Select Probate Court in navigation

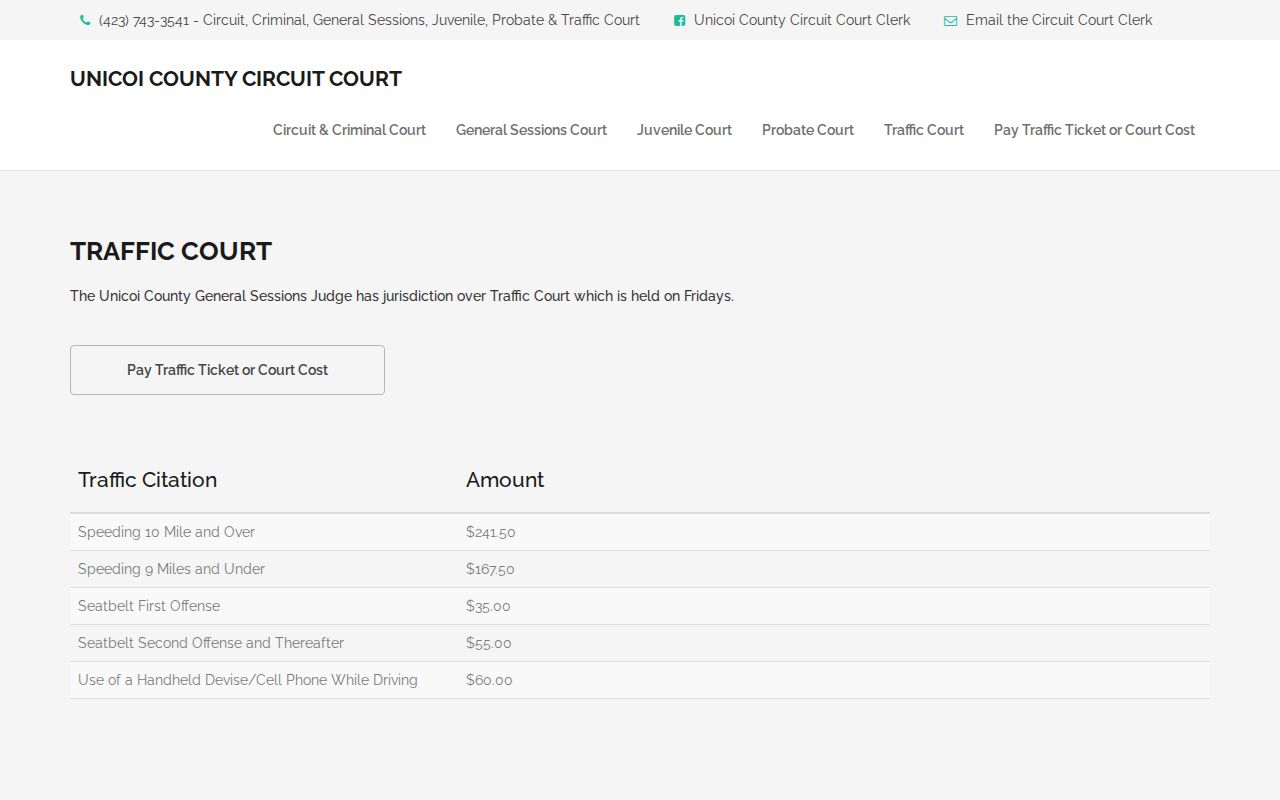pyautogui.click(x=808, y=130)
